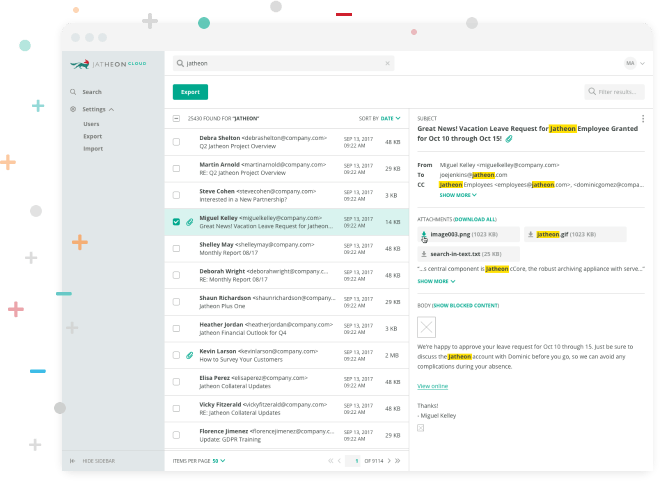Click DOWNLOAD ALL attachments link
The height and width of the screenshot is (481, 660).
(x=475, y=219)
